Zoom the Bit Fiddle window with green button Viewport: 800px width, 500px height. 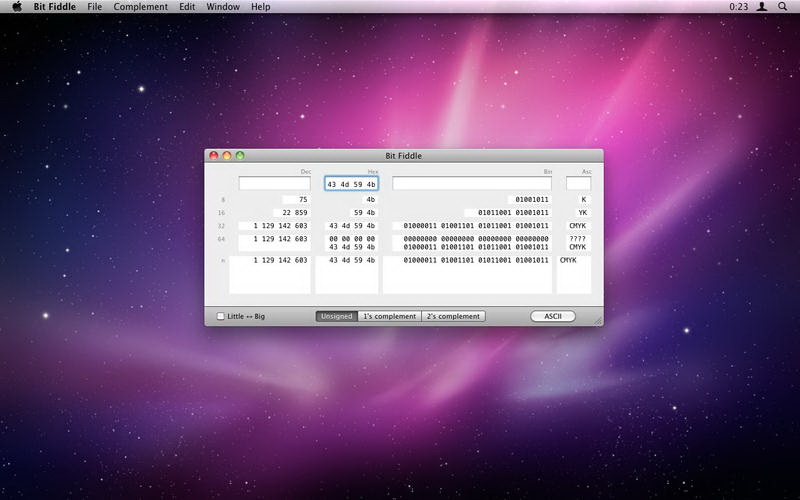tap(240, 155)
